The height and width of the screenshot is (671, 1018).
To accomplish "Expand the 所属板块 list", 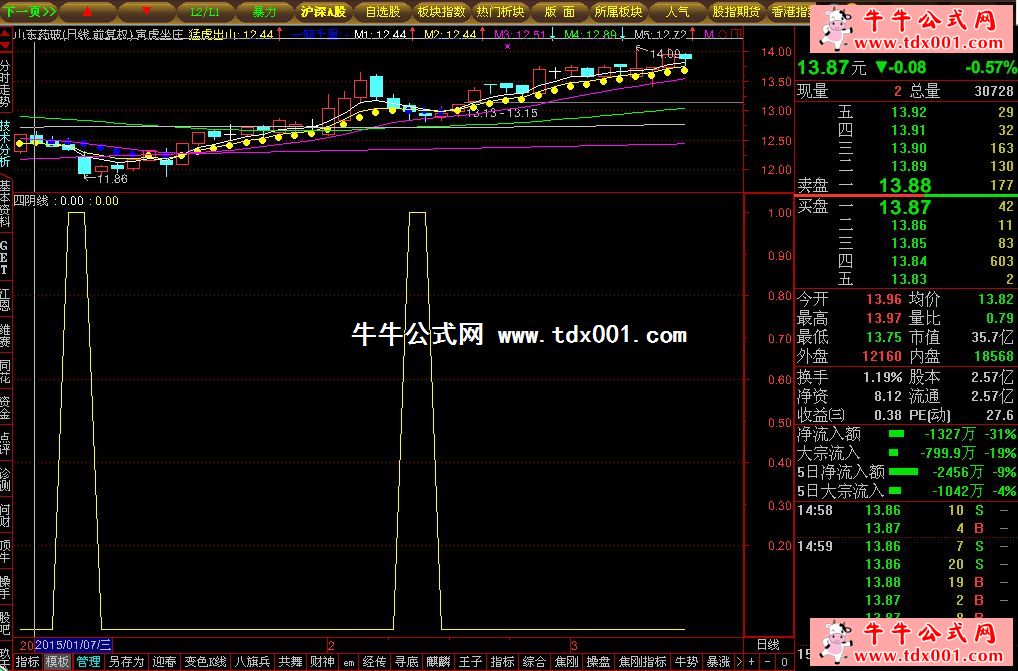I will coord(618,12).
